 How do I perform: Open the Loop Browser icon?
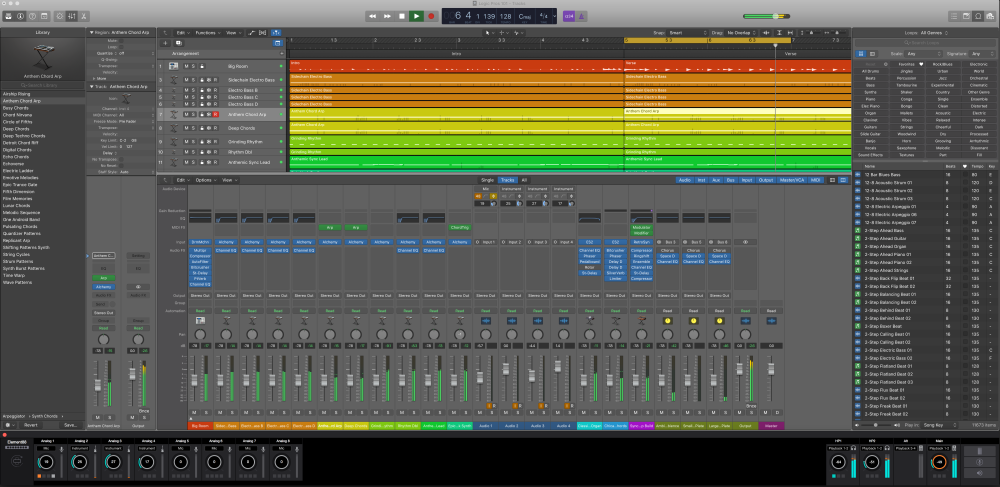[978, 16]
